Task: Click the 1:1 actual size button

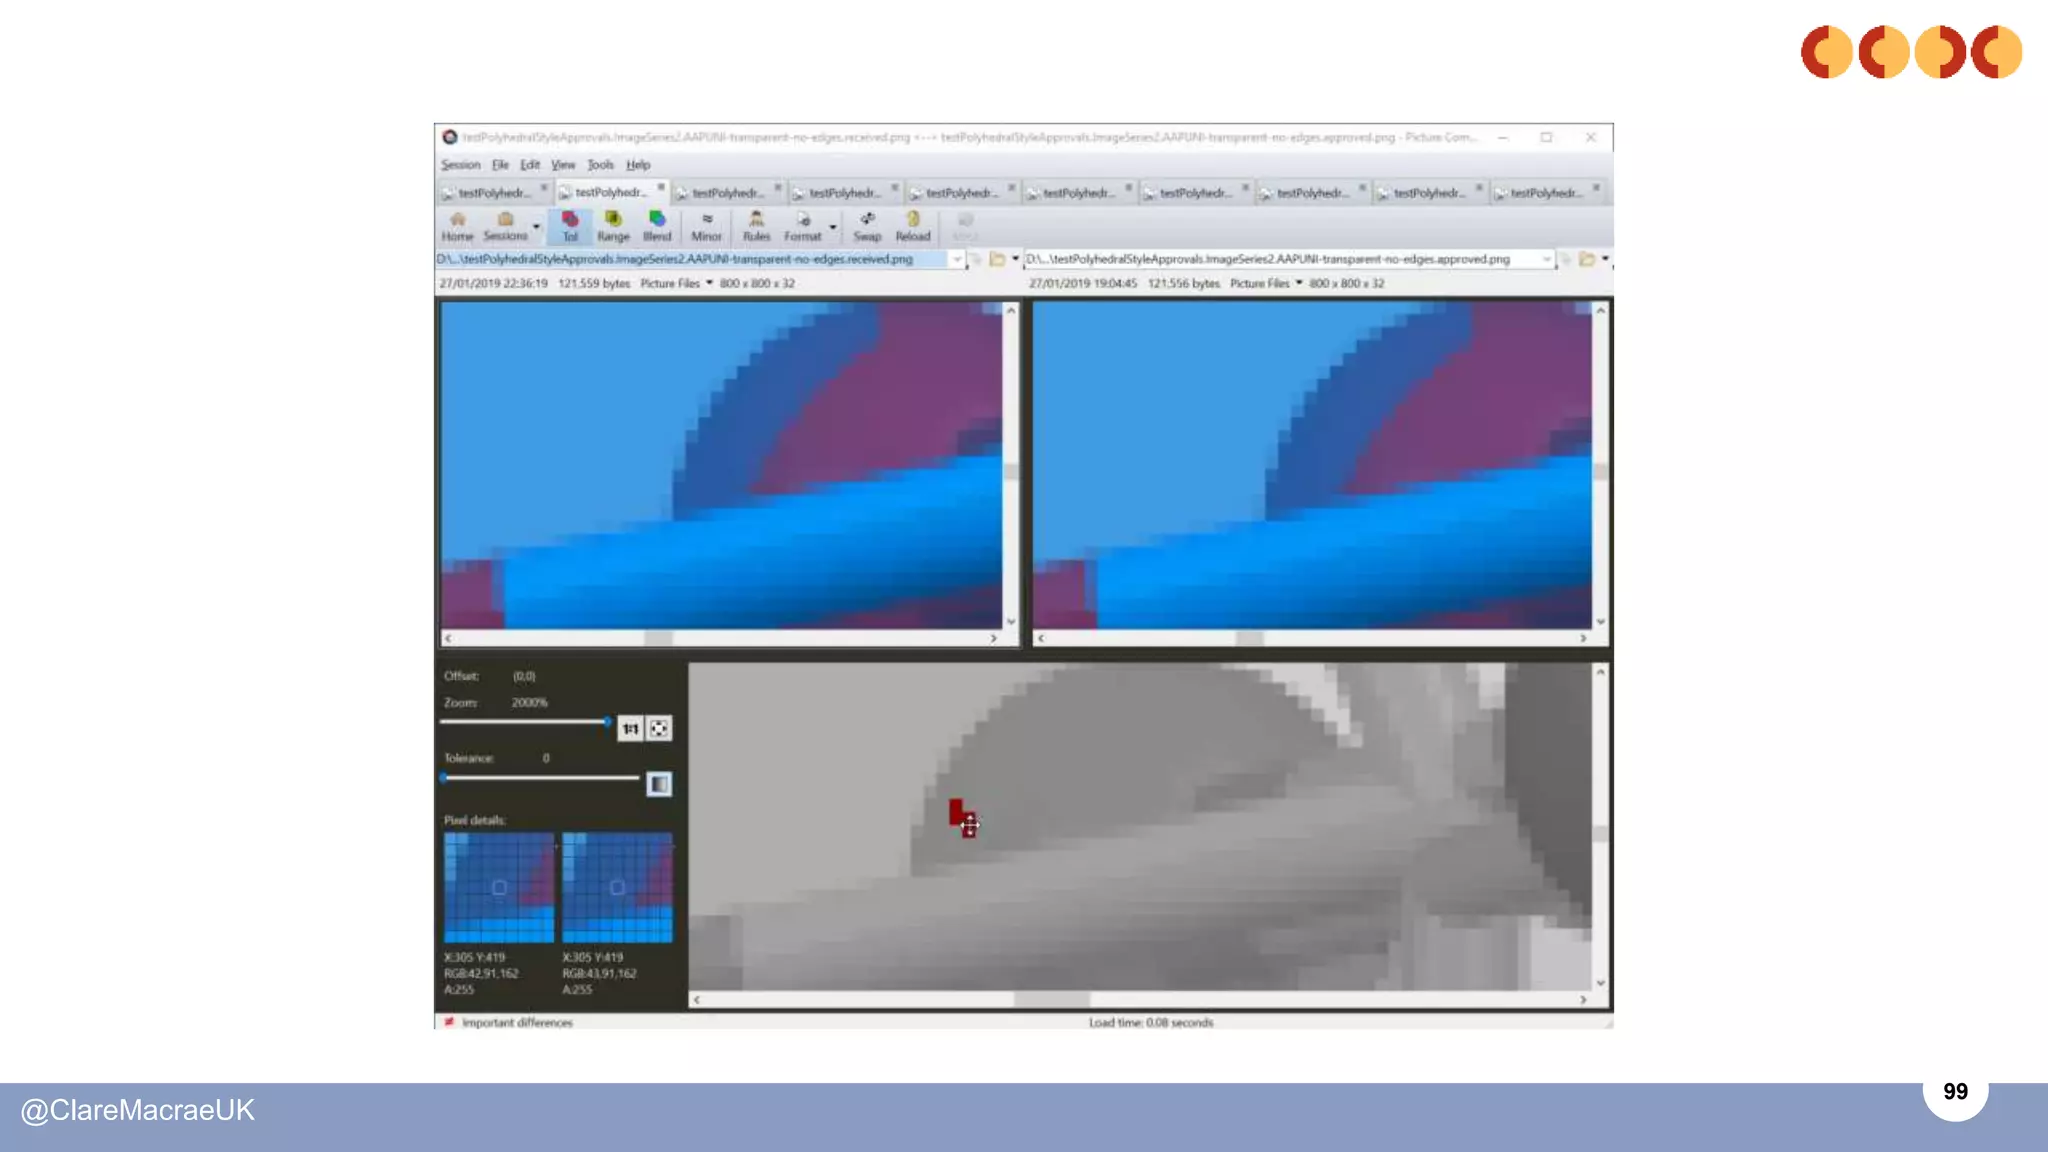Action: [630, 729]
